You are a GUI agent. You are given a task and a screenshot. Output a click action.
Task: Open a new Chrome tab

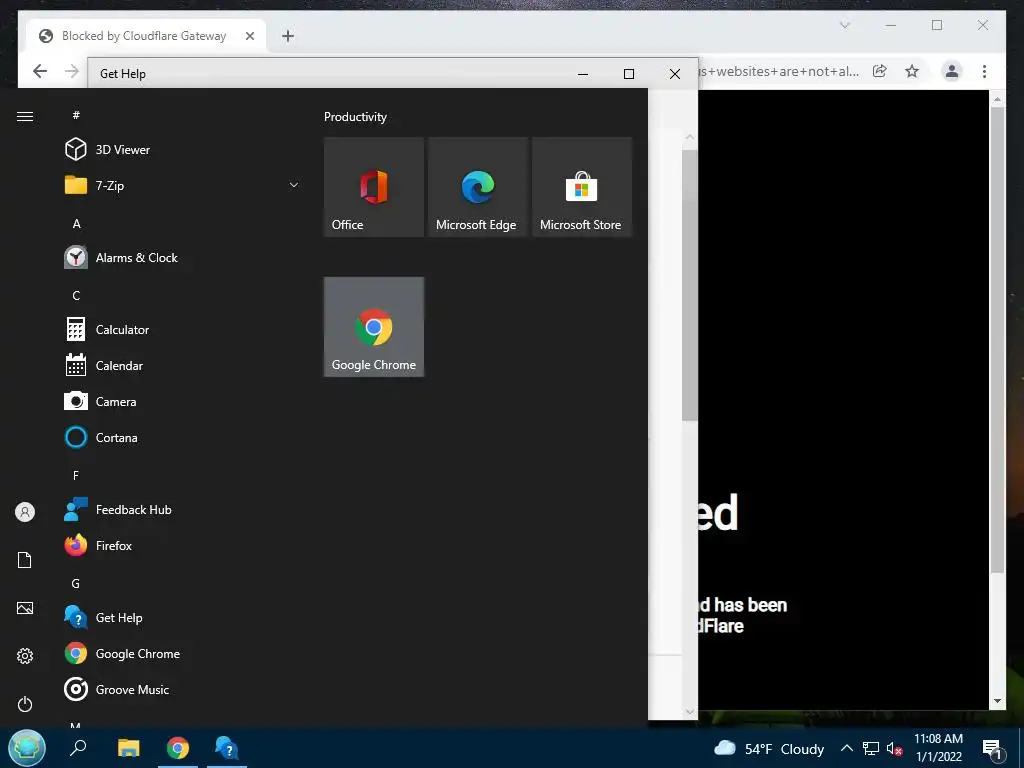[288, 36]
